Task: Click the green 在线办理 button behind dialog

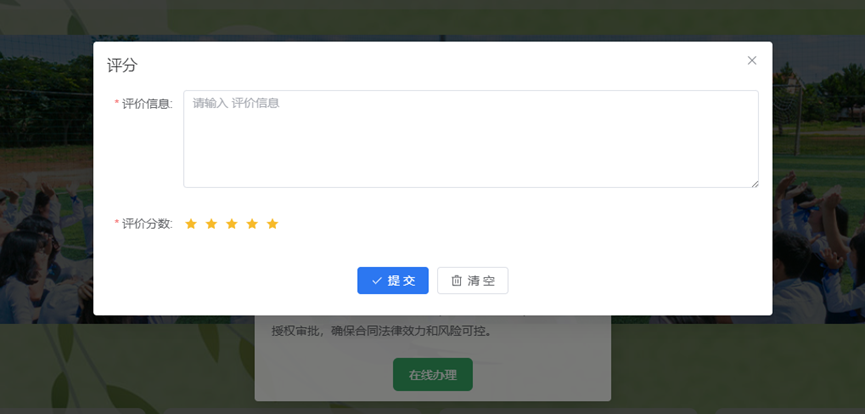Action: 433,375
